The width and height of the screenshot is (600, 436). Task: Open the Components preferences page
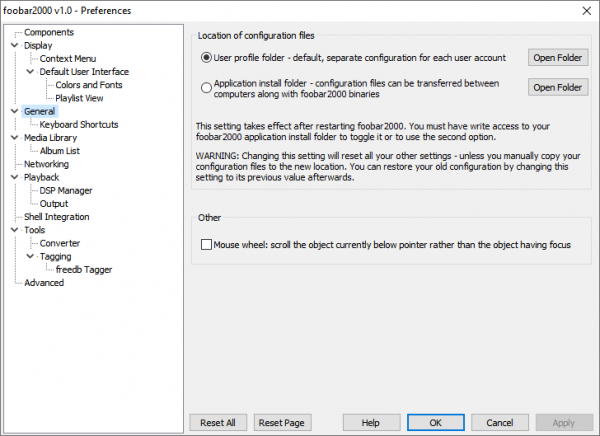[x=48, y=33]
